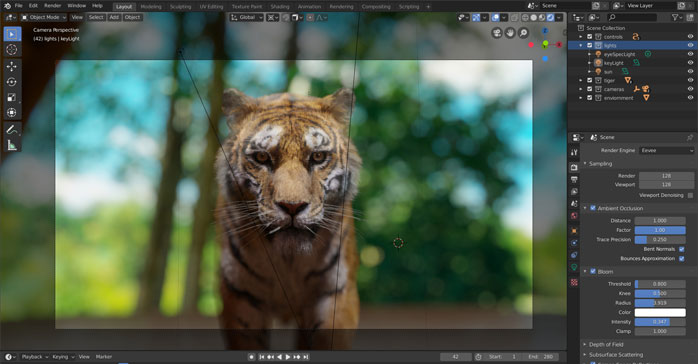
Task: Uncheck the Bloom checkbox
Action: click(593, 271)
